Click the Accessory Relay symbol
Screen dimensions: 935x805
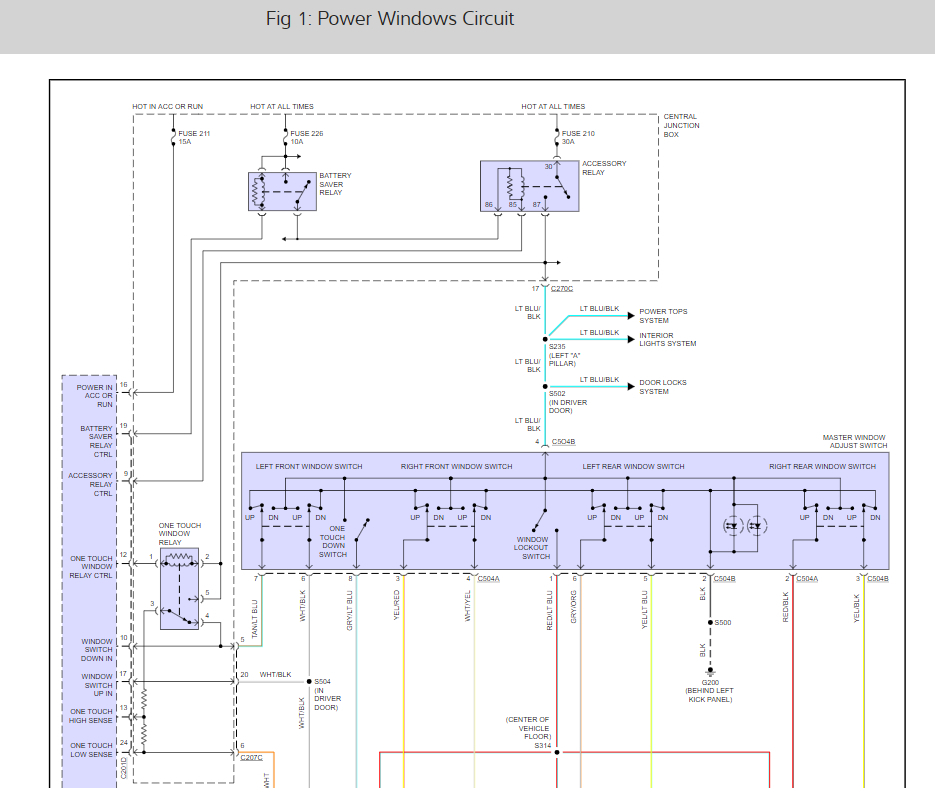[530, 187]
